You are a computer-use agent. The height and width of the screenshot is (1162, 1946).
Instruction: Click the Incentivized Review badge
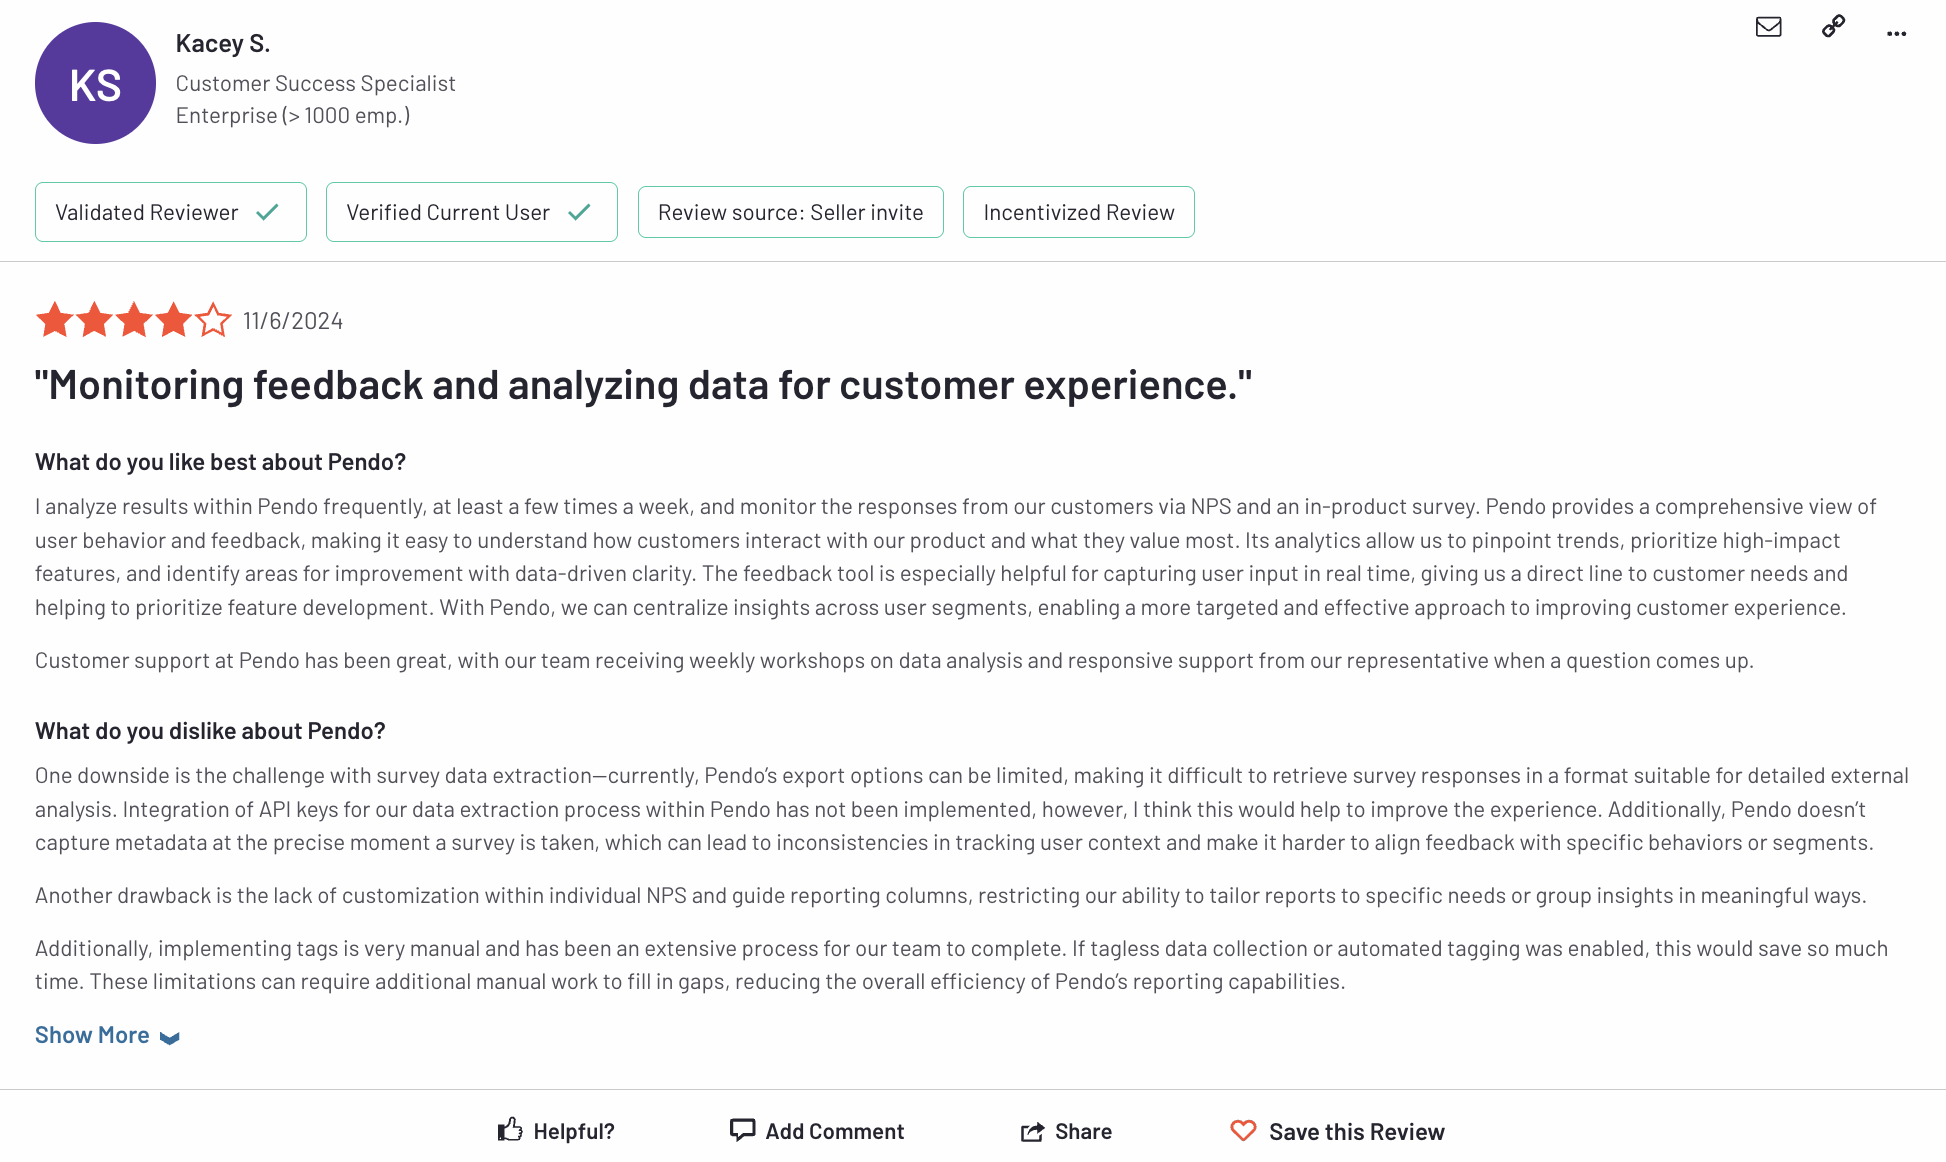[1079, 212]
